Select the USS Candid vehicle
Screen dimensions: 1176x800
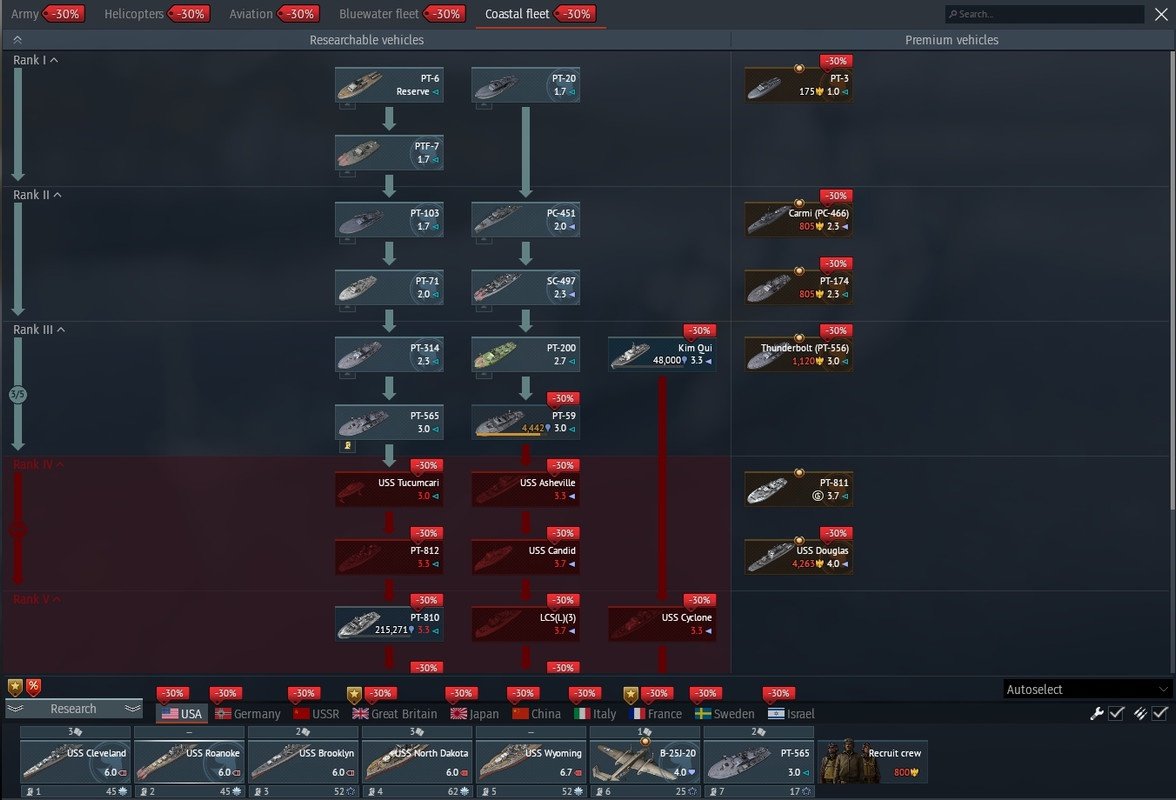tap(526, 557)
